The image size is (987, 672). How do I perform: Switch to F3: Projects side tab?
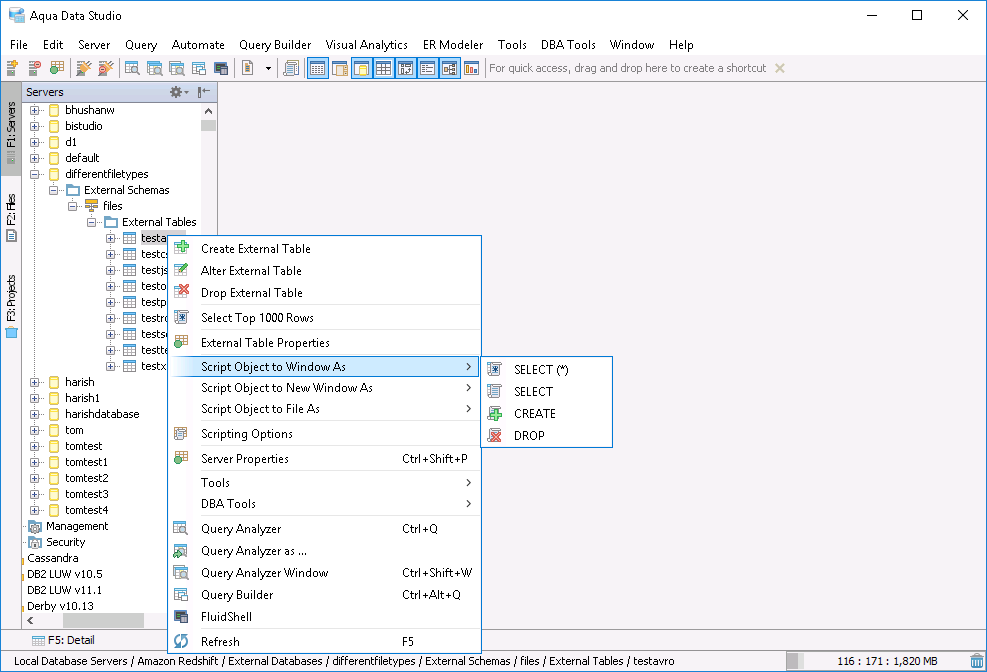coord(11,306)
